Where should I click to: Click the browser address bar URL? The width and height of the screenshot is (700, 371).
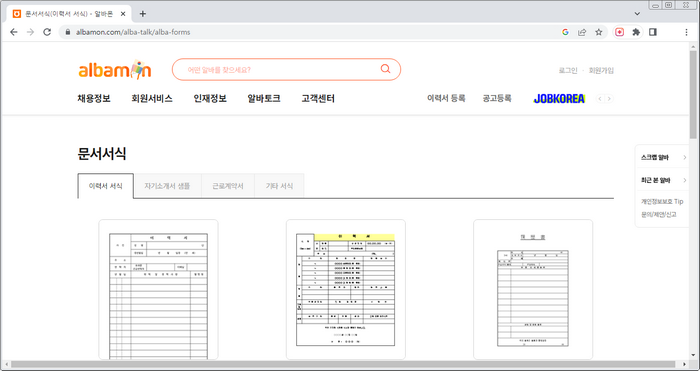click(133, 32)
